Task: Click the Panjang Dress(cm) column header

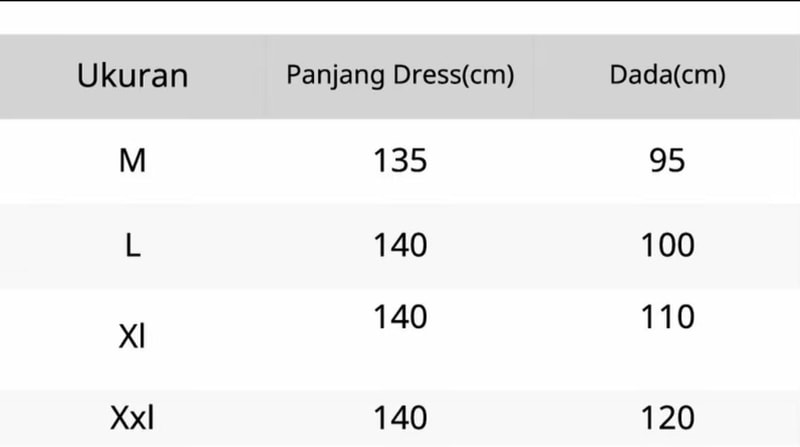Action: point(400,76)
